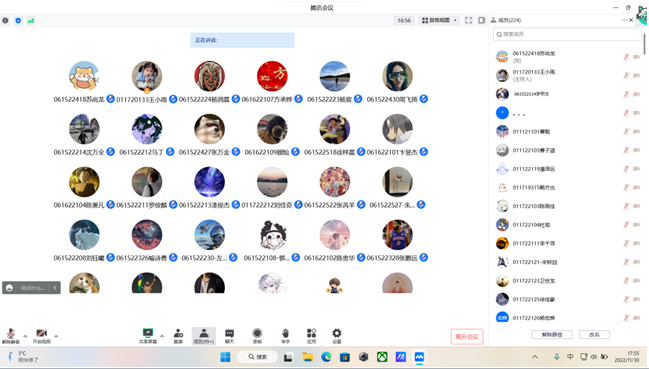Open the Apps icon in the meeting toolbar
The width and height of the screenshot is (649, 369).
point(311,336)
